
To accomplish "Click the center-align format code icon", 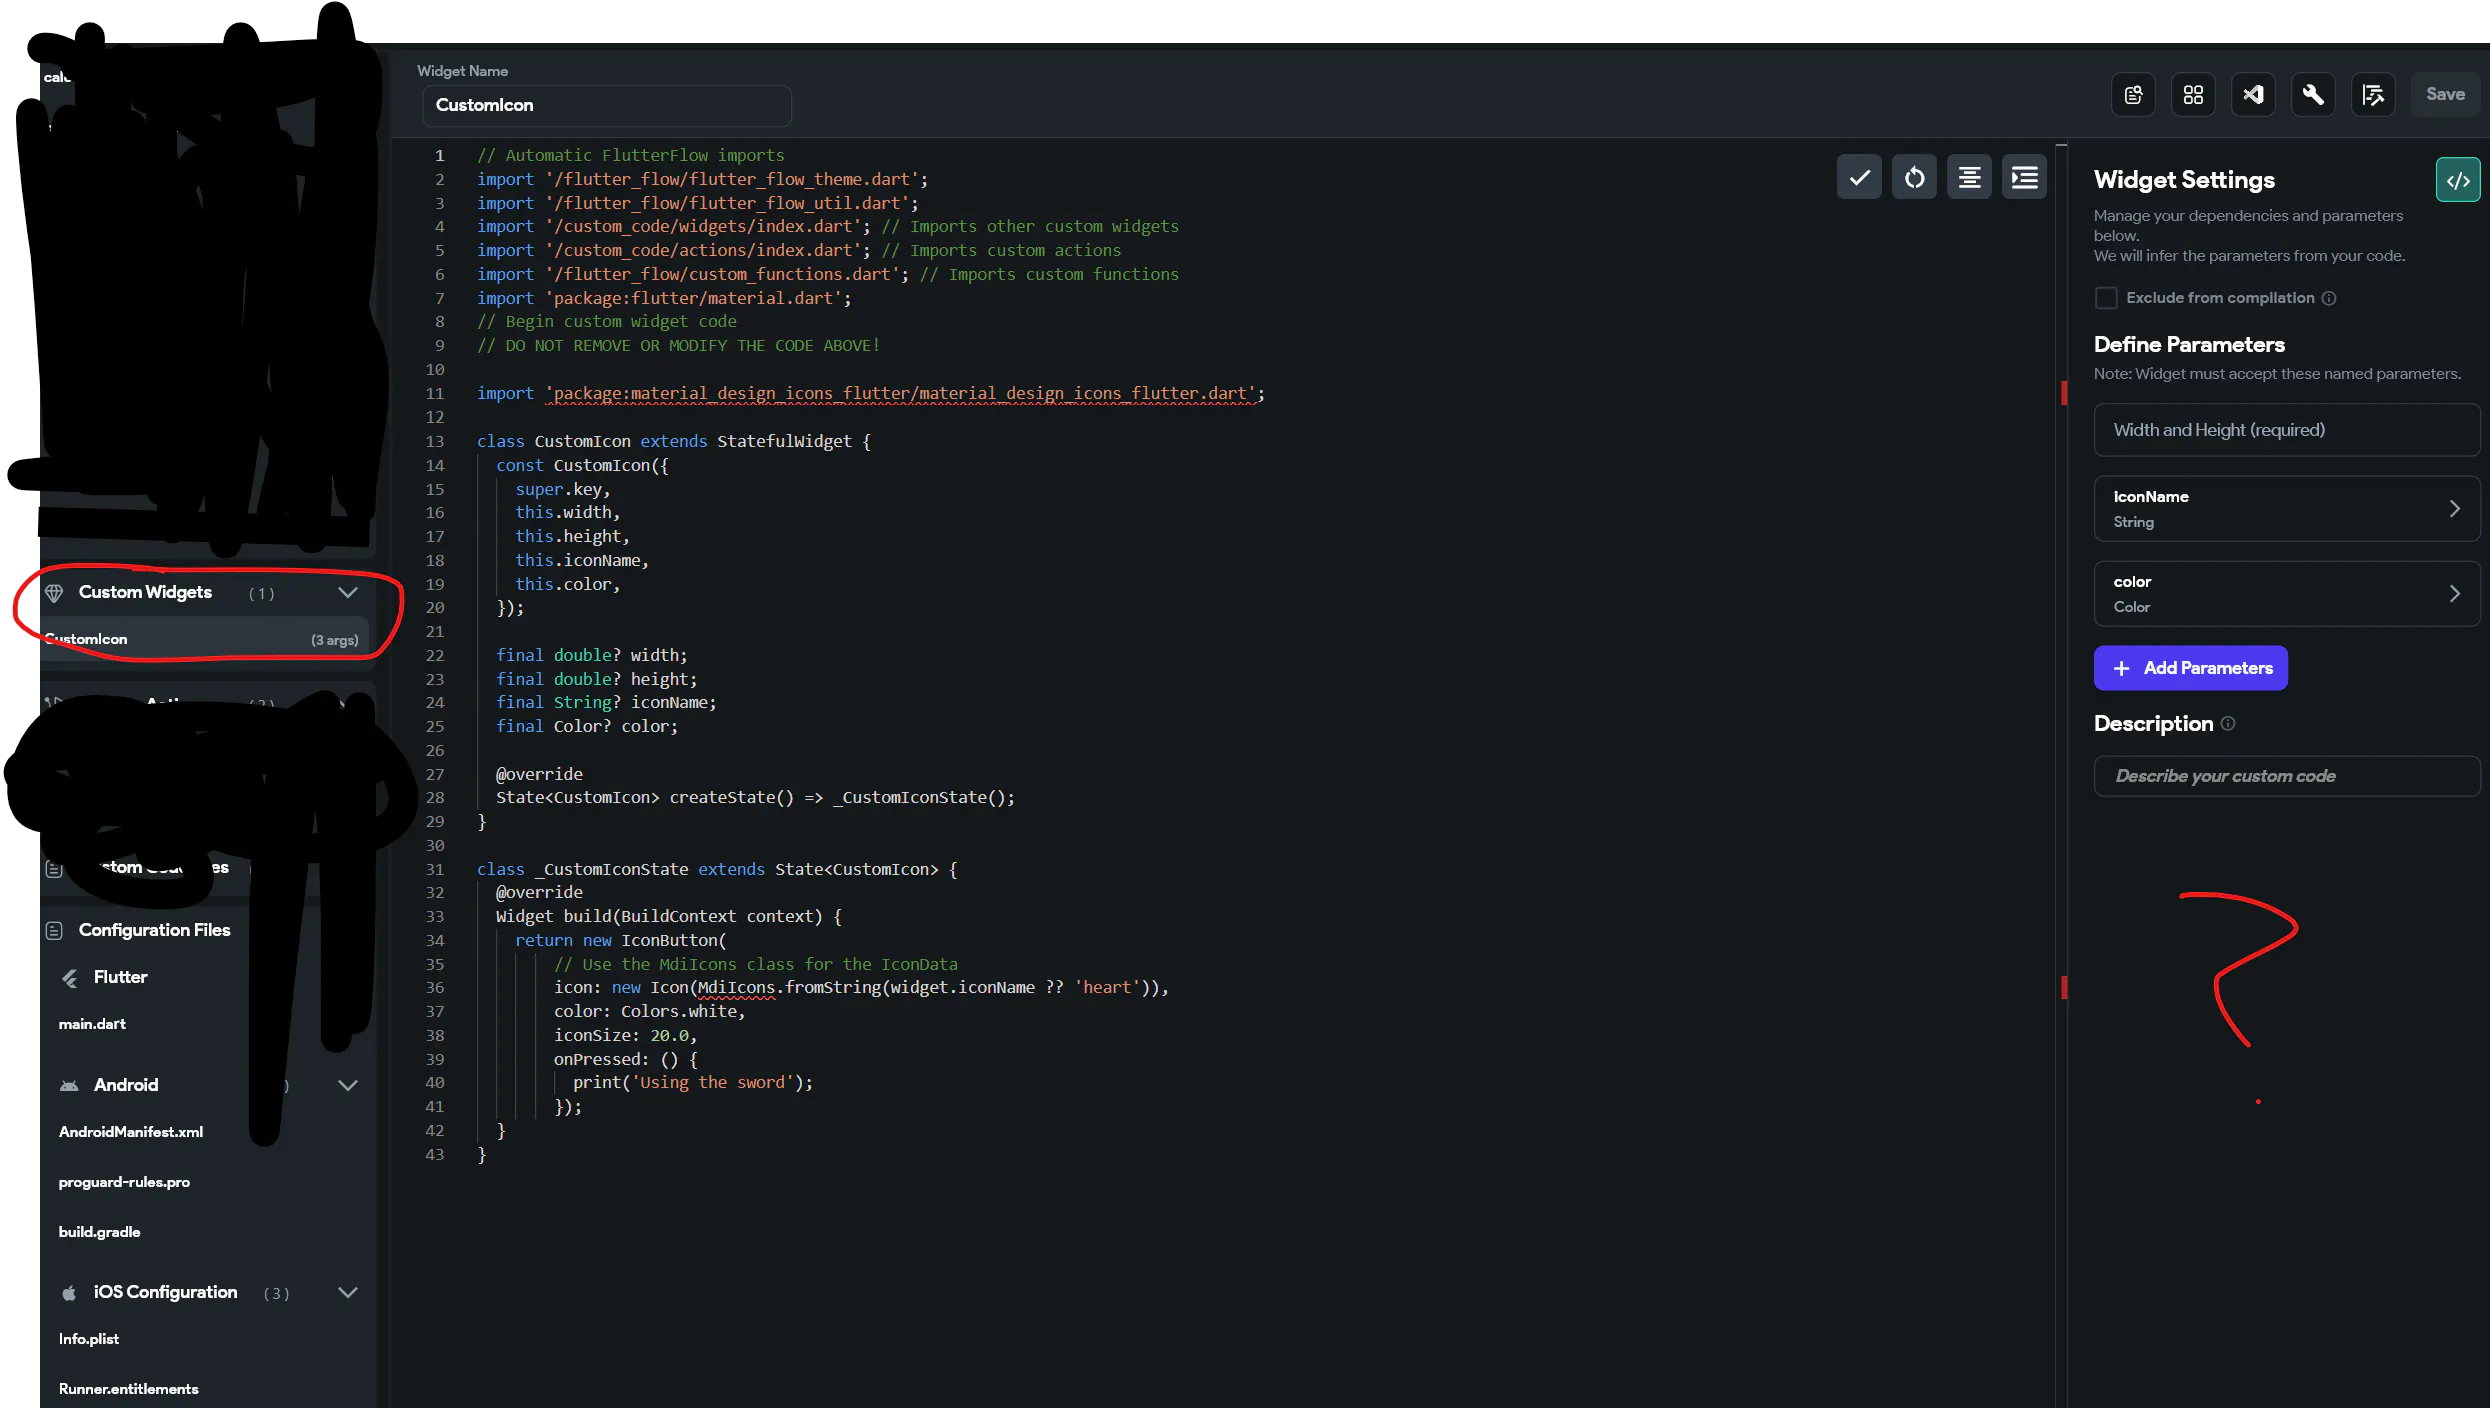I will (1969, 178).
